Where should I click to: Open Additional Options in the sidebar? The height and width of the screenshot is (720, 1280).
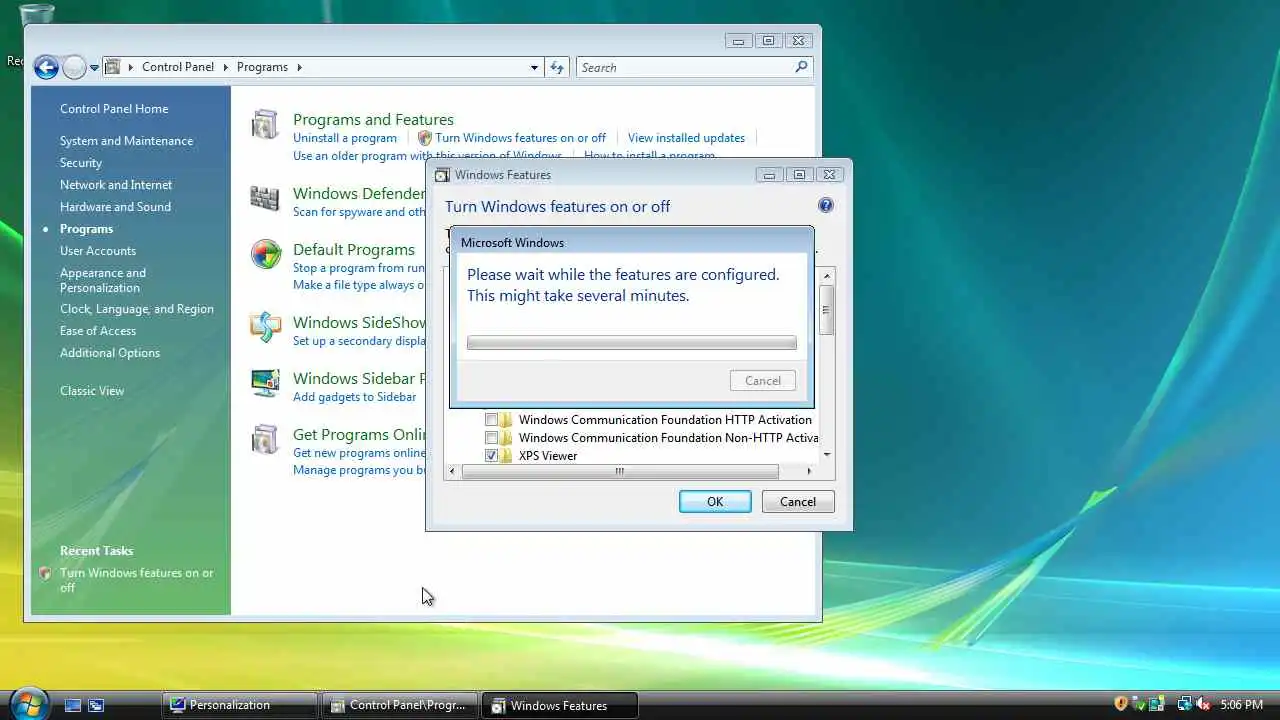pos(110,353)
